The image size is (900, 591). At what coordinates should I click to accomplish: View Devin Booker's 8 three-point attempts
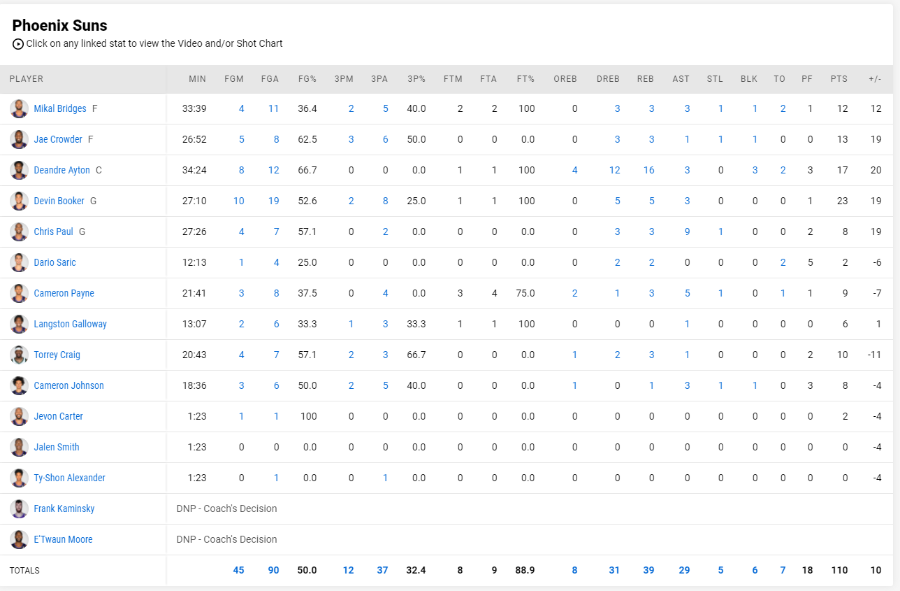385,201
